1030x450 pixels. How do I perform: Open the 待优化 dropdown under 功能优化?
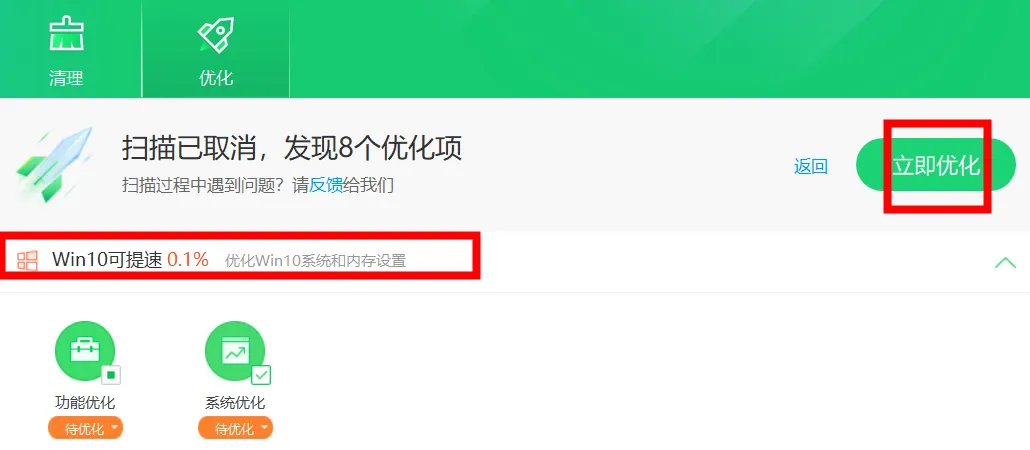coord(85,429)
